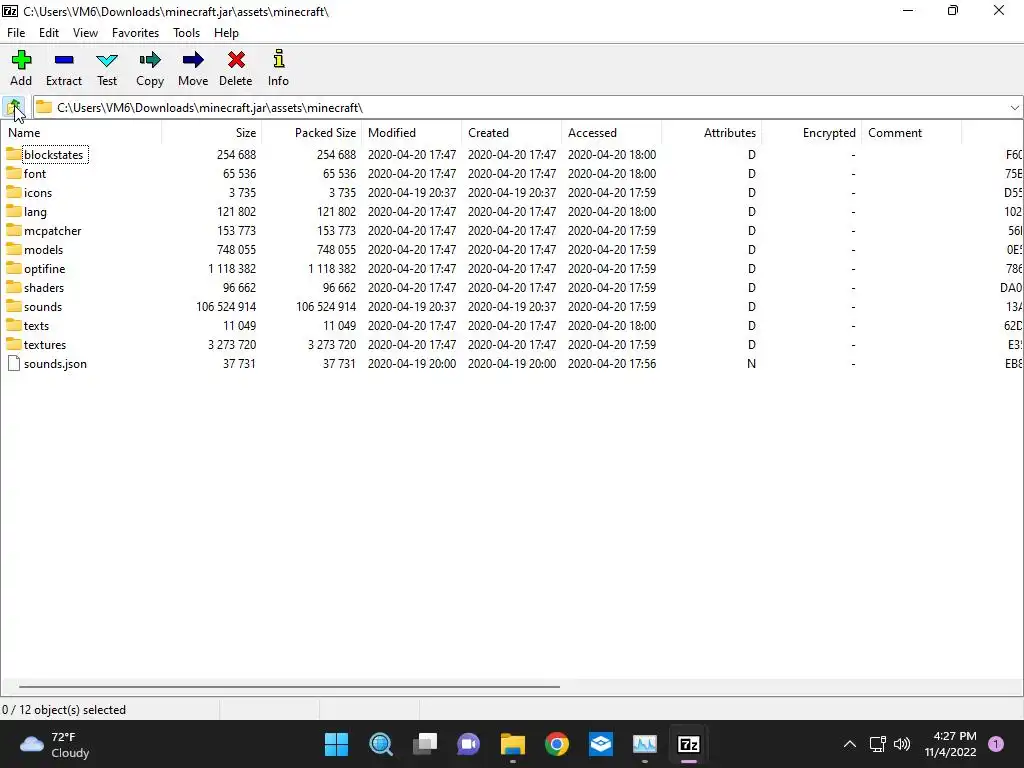1024x768 pixels.
Task: Click the sounds size 106 524 914
Action: tap(226, 306)
